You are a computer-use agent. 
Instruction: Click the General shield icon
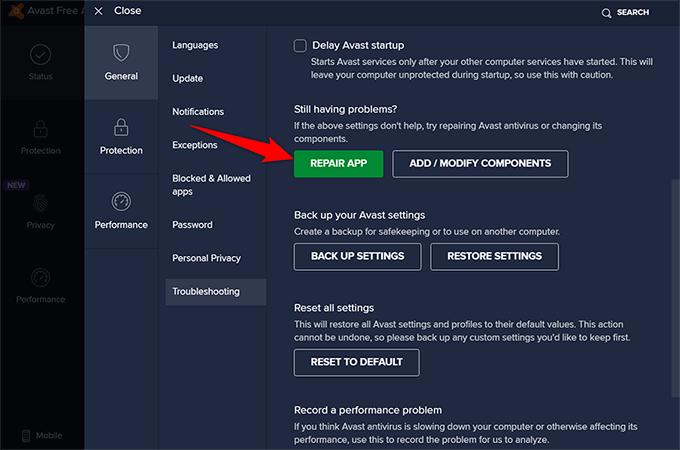click(x=121, y=52)
